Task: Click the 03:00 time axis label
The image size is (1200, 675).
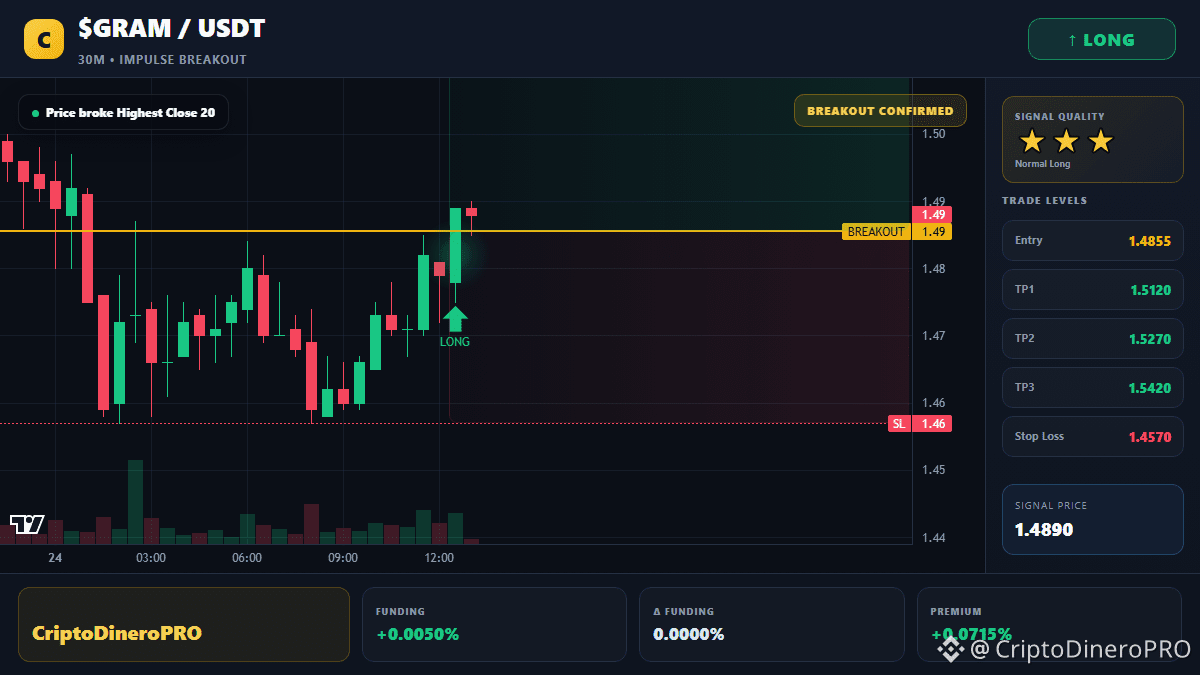Action: pyautogui.click(x=151, y=558)
